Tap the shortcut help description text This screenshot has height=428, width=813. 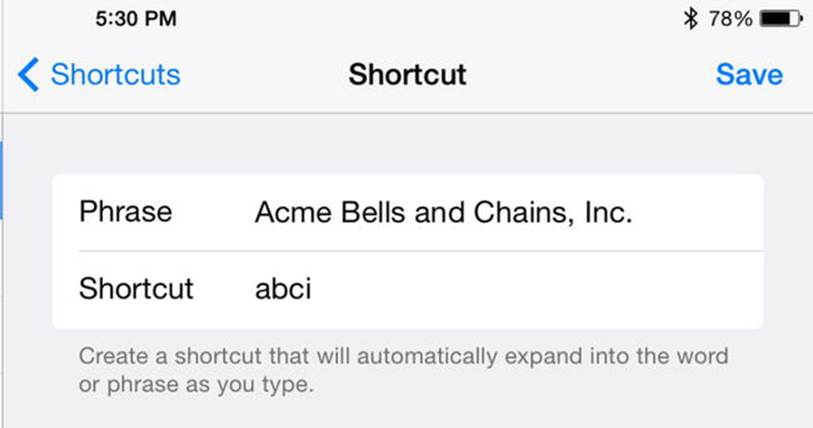[403, 370]
